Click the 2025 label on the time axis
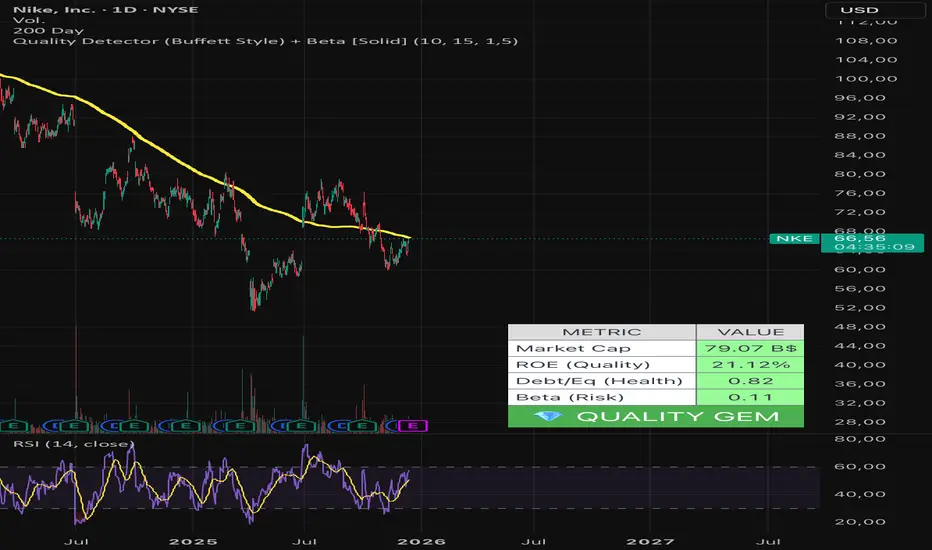 click(193, 542)
